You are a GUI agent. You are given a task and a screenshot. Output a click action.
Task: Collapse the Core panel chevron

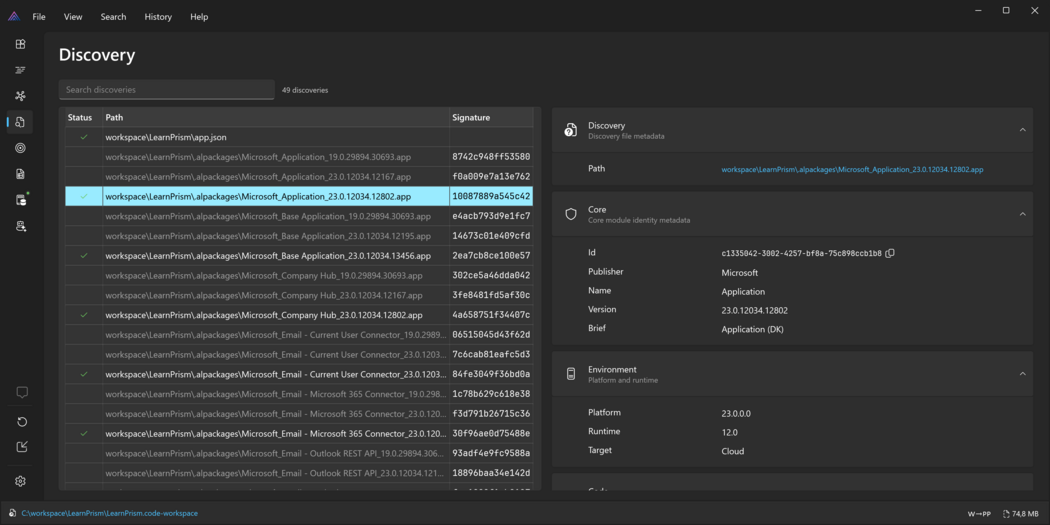(1022, 214)
